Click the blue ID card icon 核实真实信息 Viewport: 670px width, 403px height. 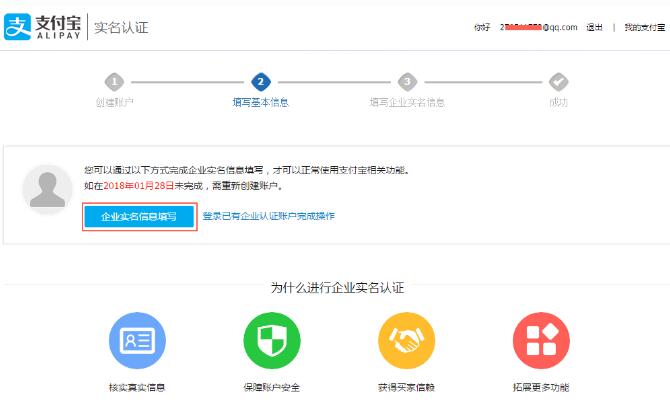pos(137,341)
